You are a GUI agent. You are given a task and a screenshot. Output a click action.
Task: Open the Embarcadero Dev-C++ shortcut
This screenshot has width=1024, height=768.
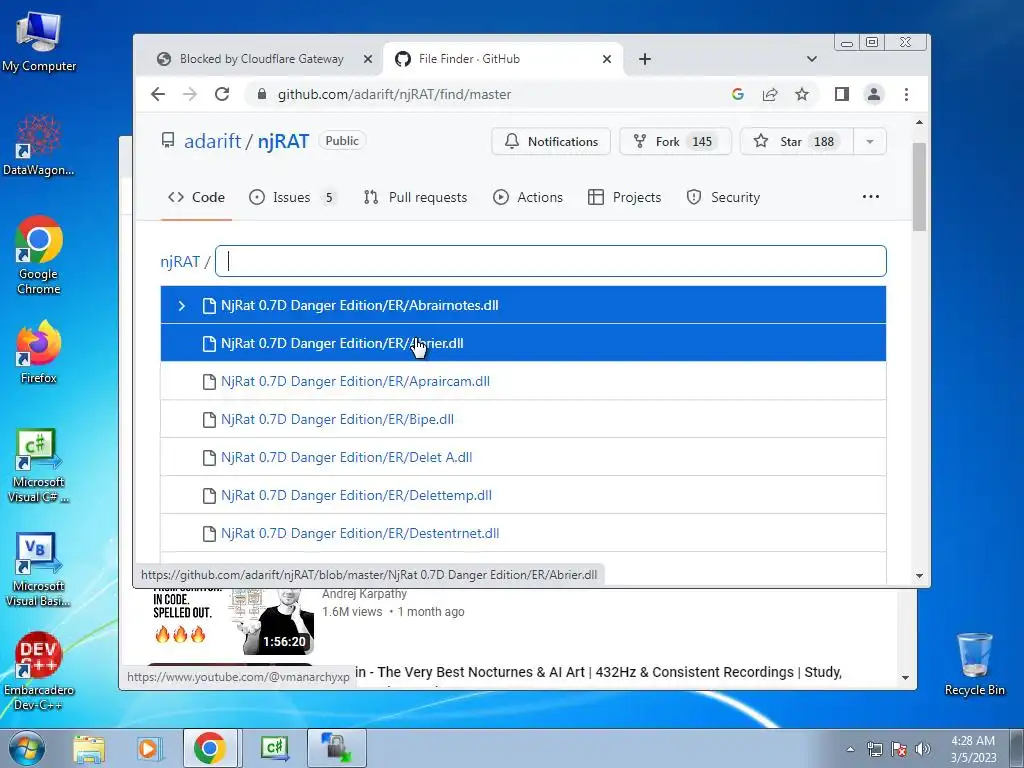click(39, 671)
